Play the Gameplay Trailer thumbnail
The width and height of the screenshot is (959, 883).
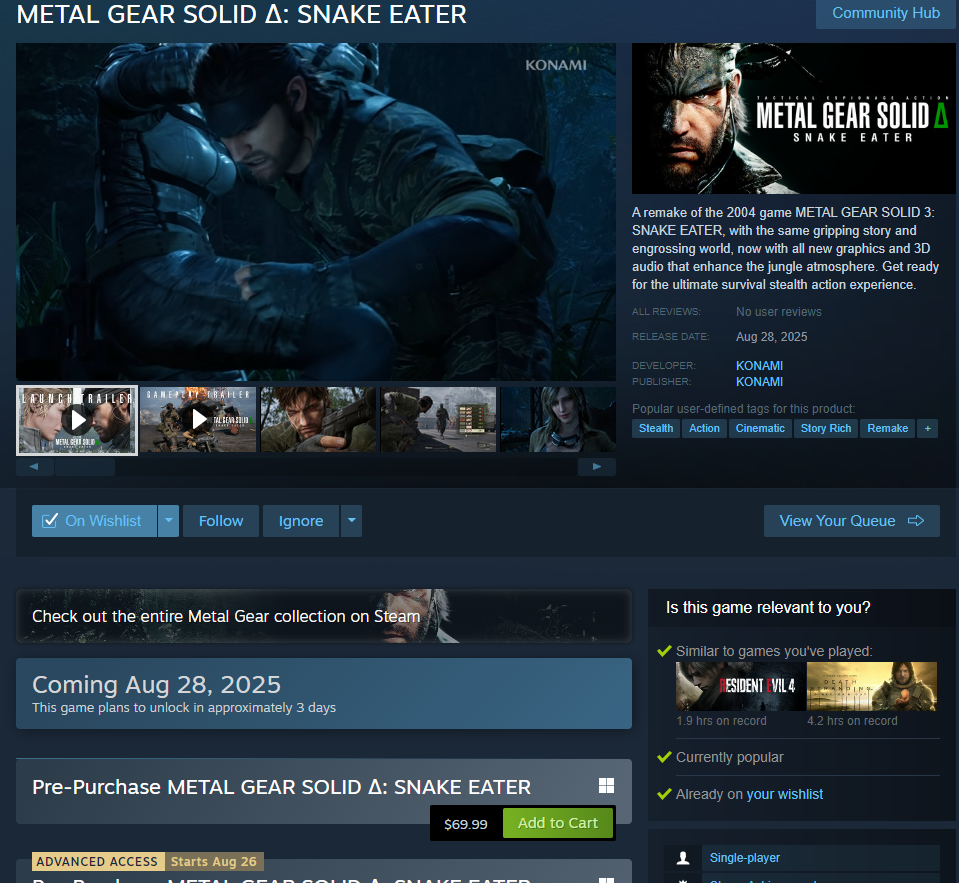tap(198, 419)
